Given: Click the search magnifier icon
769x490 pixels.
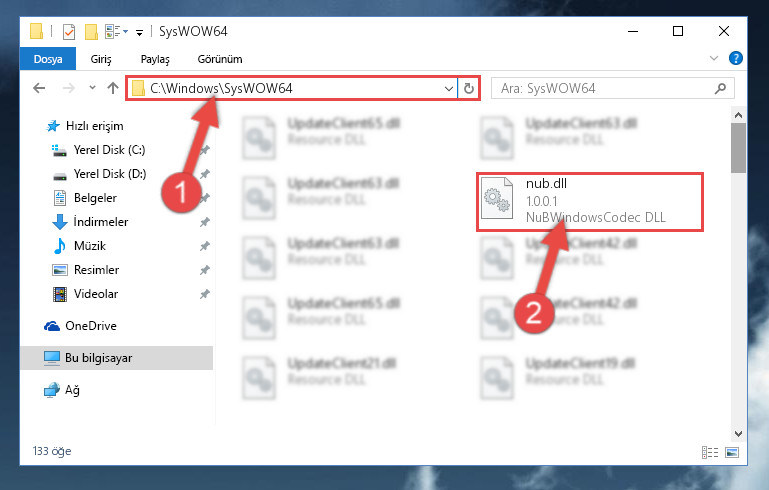Looking at the screenshot, I should coord(720,89).
